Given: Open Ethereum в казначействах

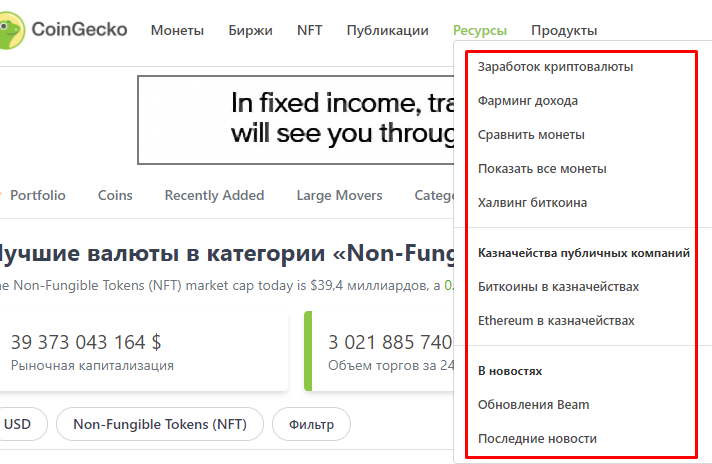Looking at the screenshot, I should (556, 321).
